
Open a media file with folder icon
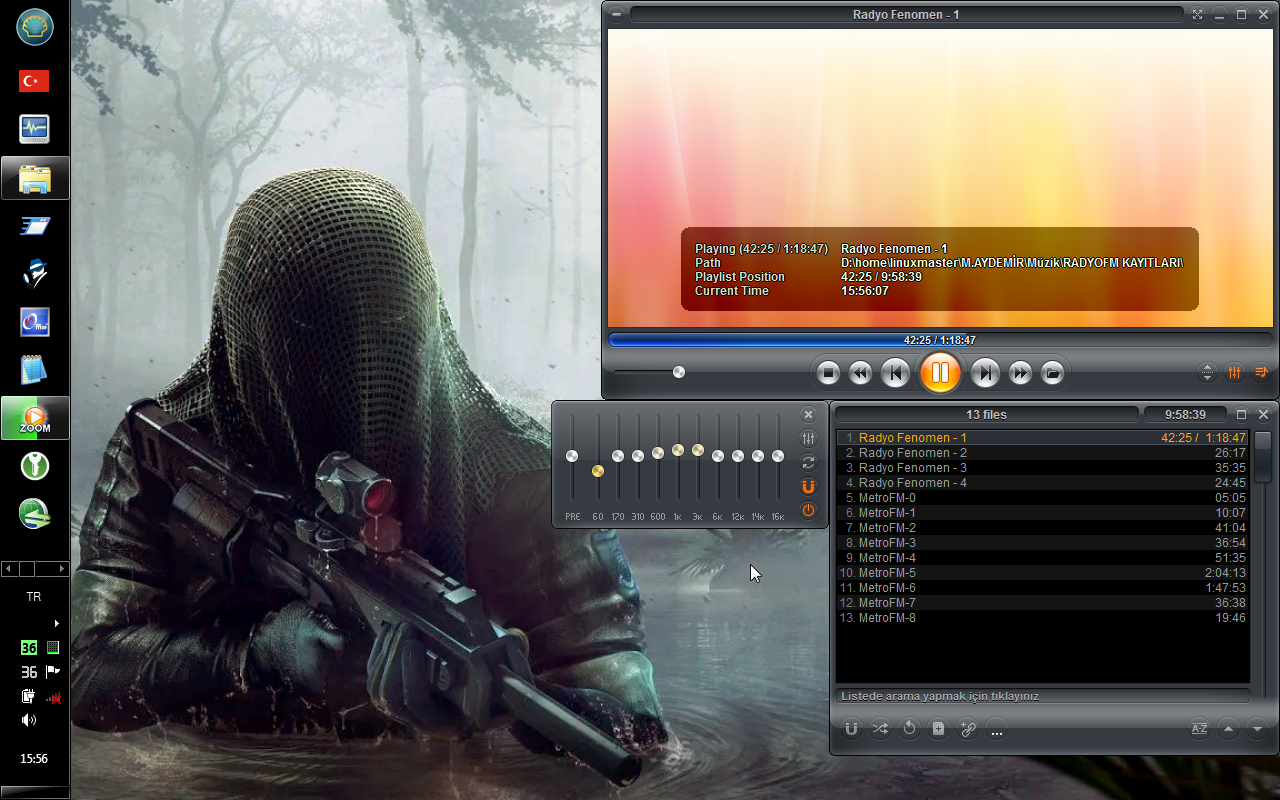click(x=1052, y=373)
